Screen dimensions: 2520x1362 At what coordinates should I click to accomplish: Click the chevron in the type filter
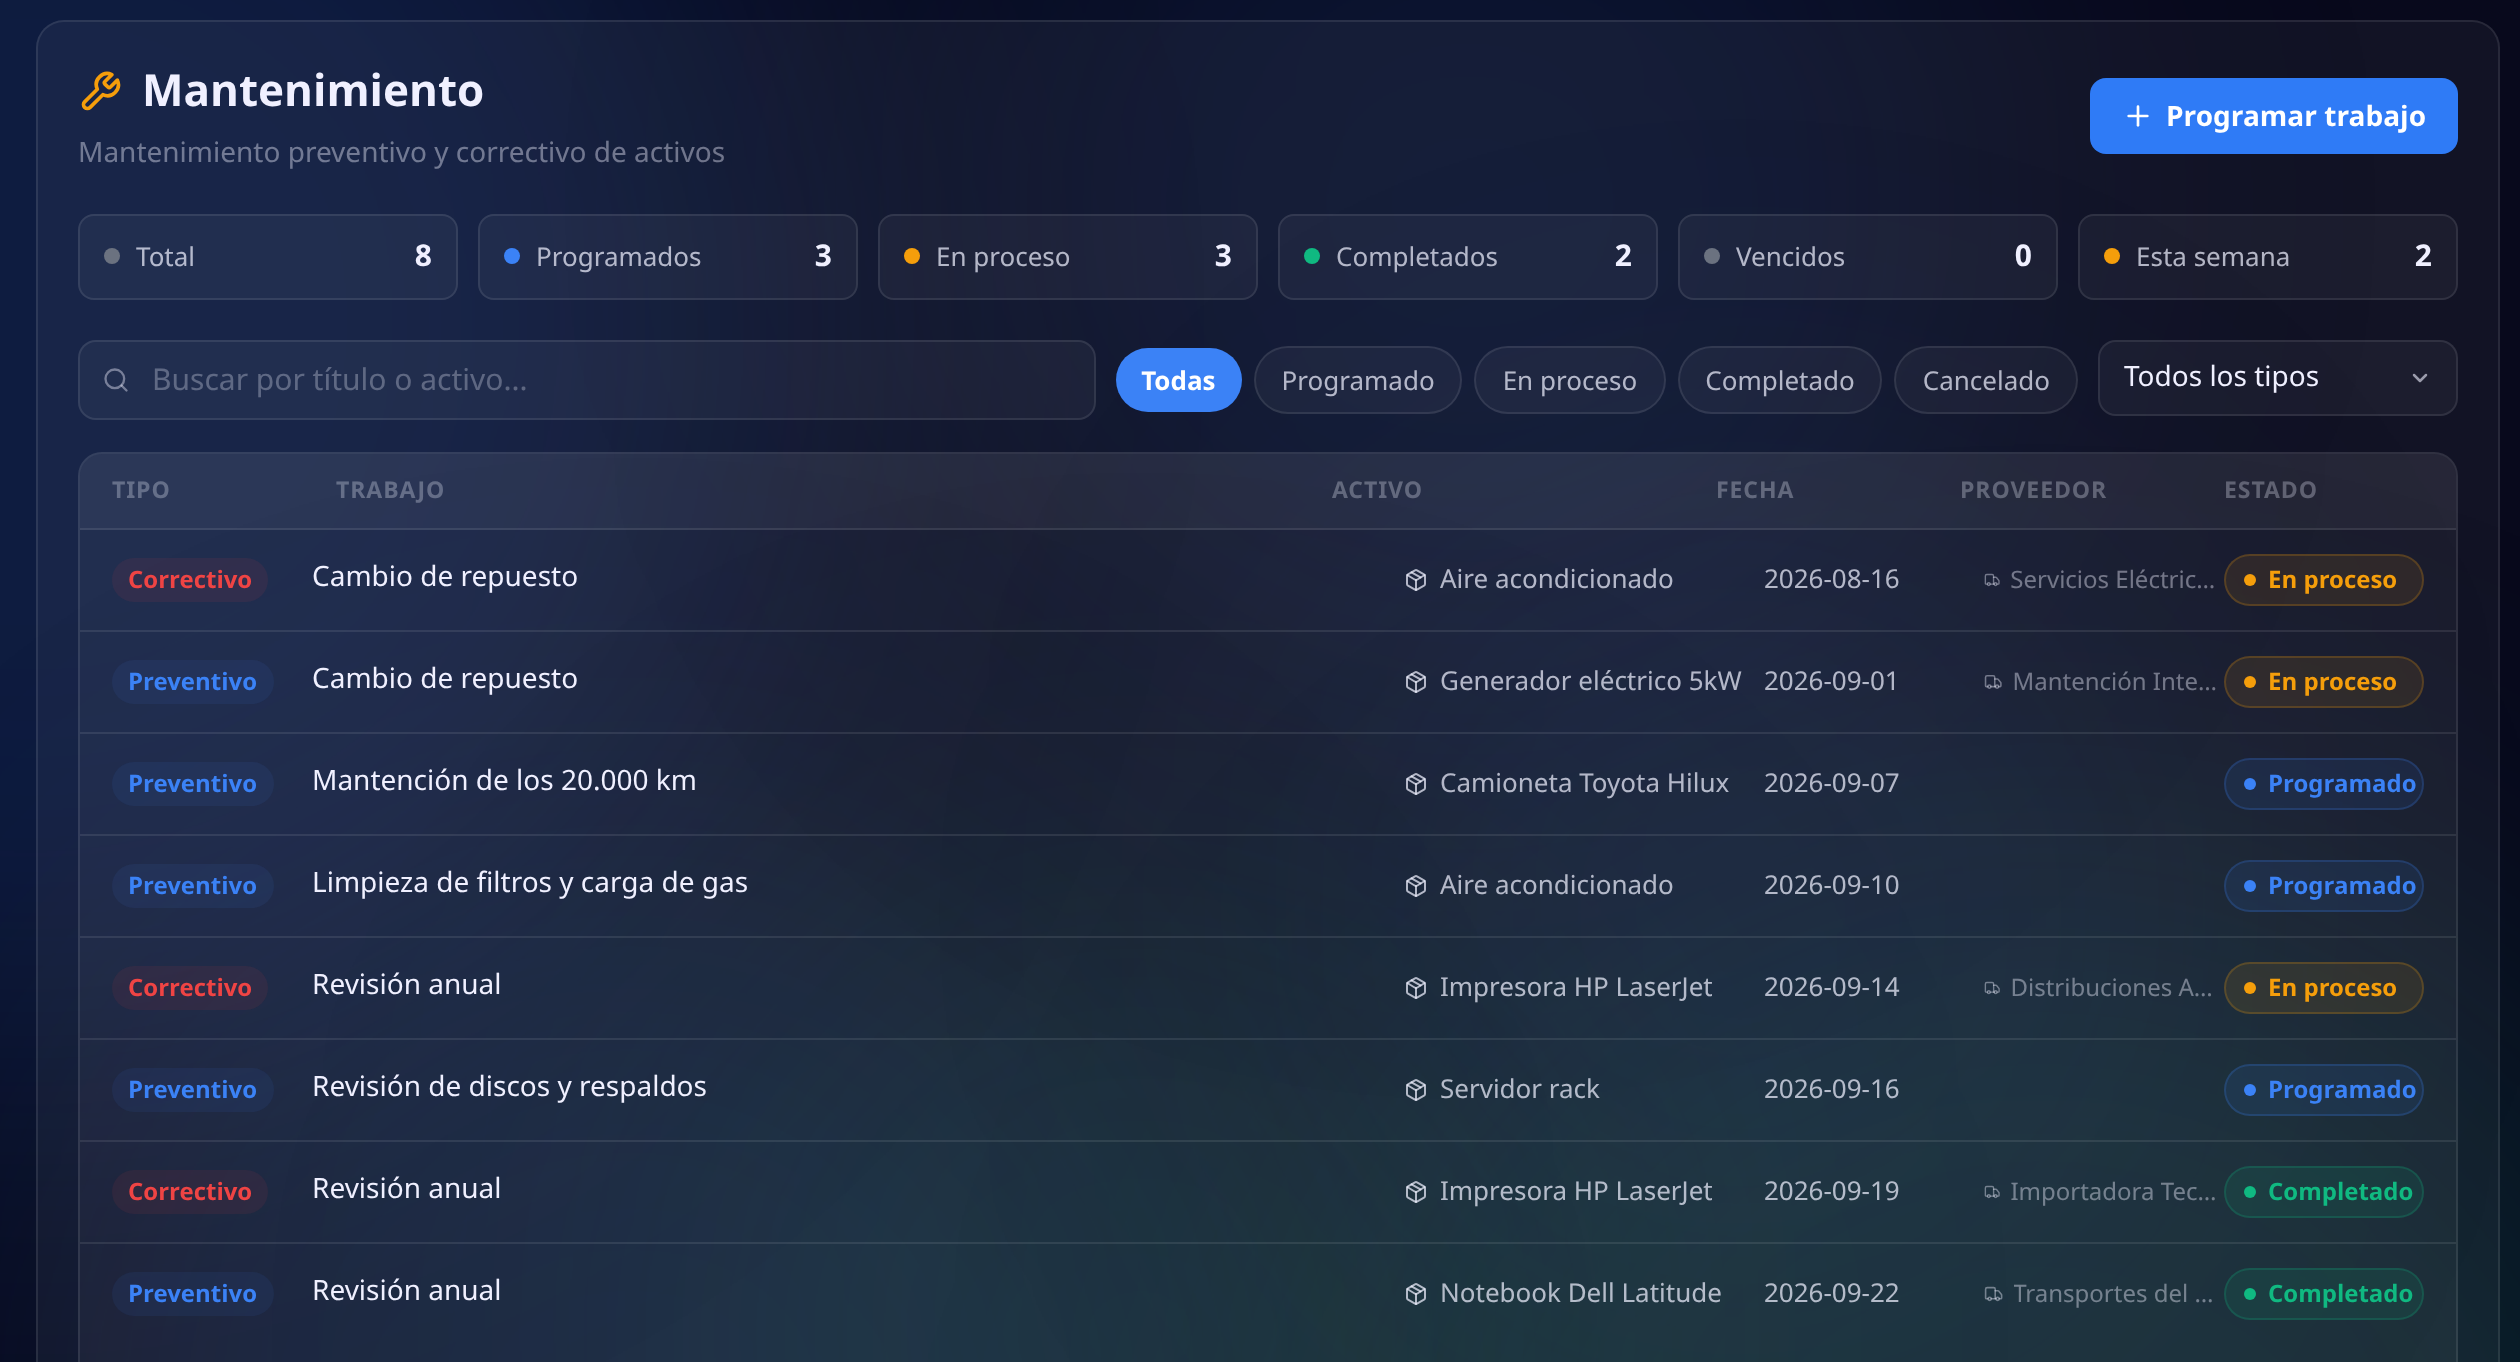pos(2420,378)
